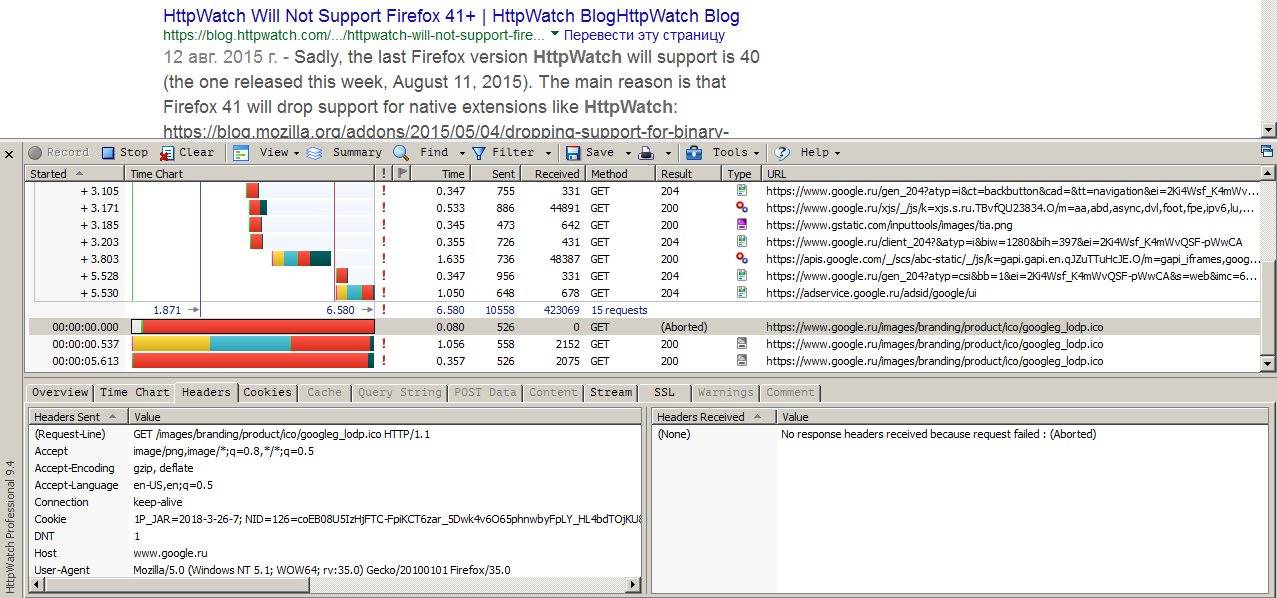Click warning mark on the +3.105 row

(x=384, y=191)
